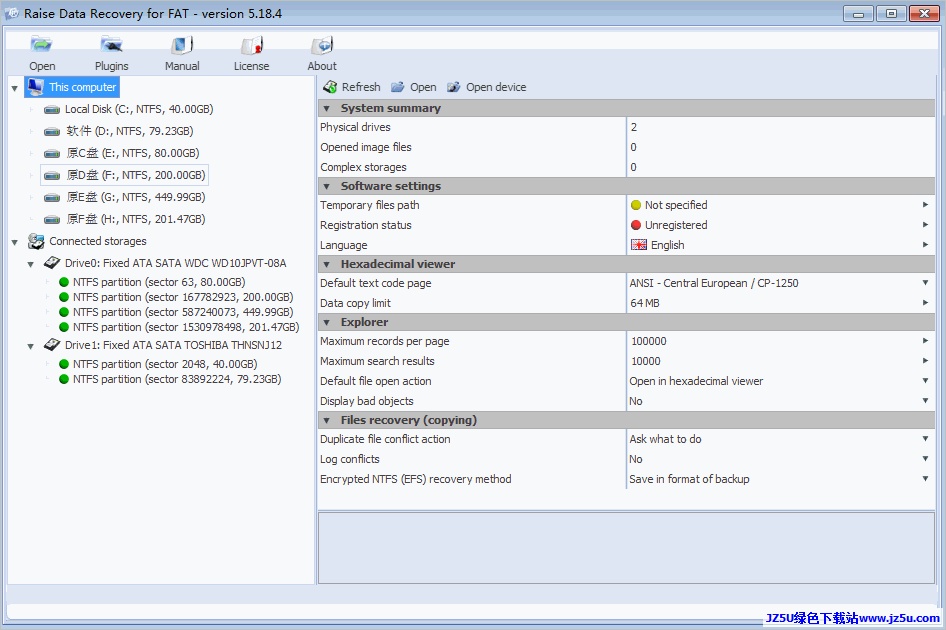Image resolution: width=946 pixels, height=630 pixels.
Task: Select the This computer monitor icon
Action: pos(36,87)
